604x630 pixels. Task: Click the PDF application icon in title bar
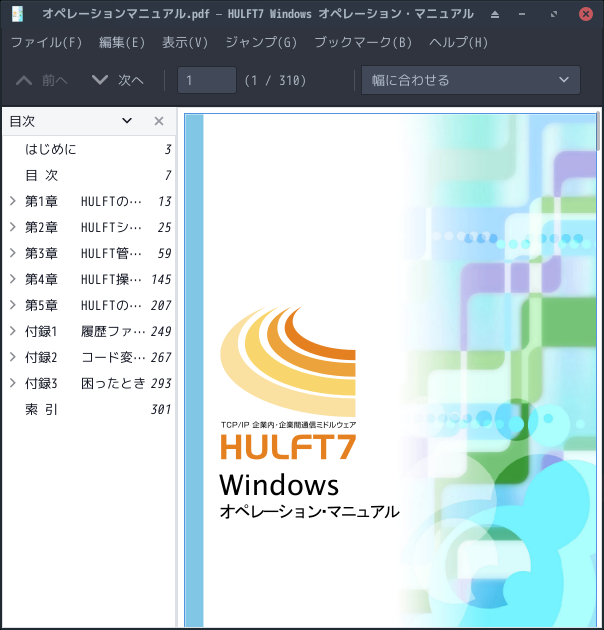click(17, 14)
